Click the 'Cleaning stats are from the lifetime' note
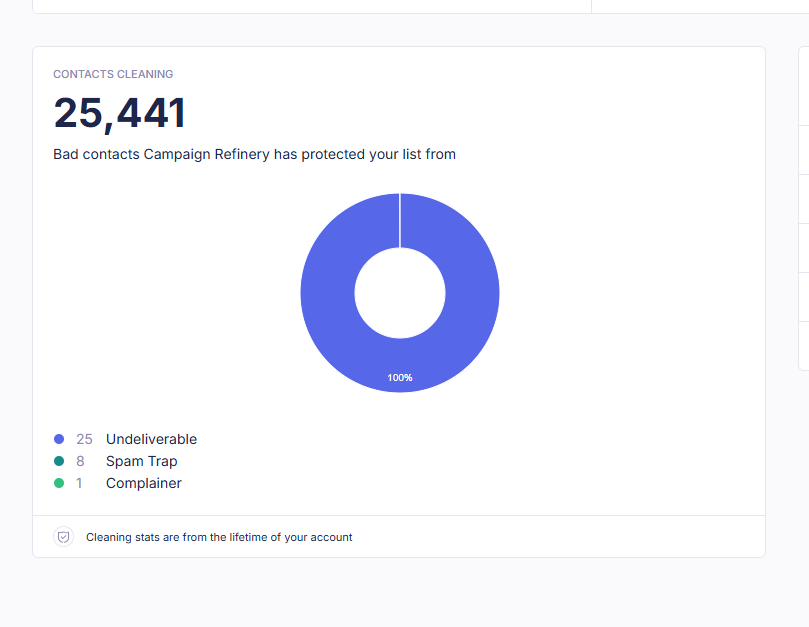Viewport: 809px width, 627px height. click(x=219, y=537)
